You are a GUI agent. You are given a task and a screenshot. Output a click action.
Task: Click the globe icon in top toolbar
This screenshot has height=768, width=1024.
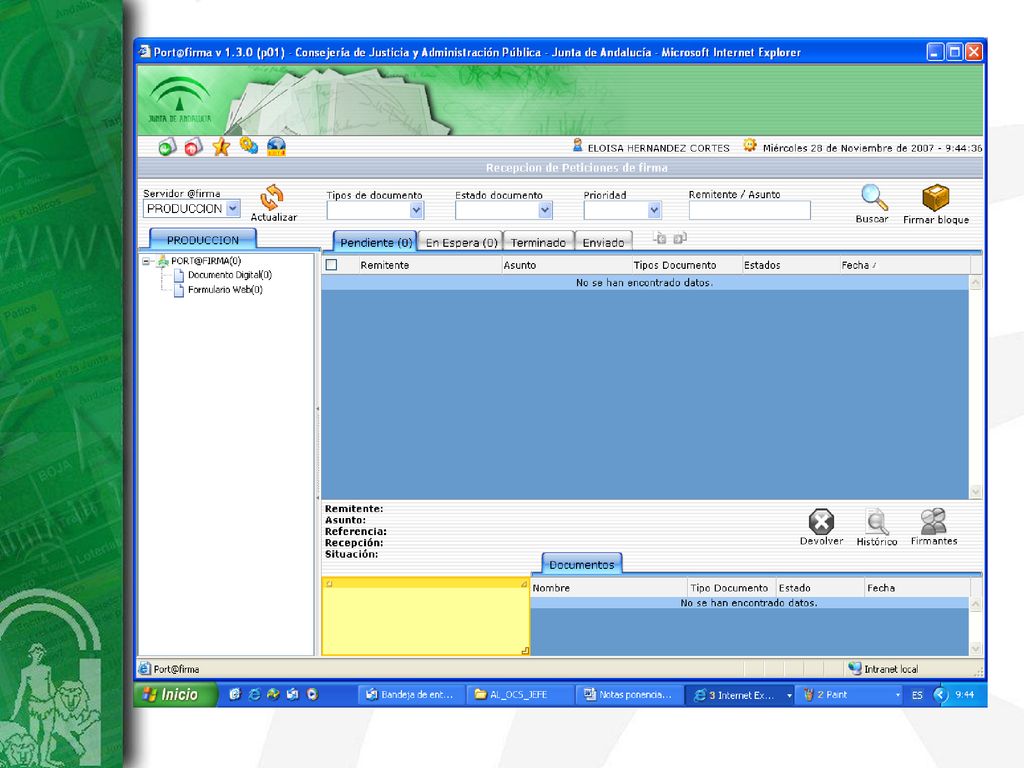[x=276, y=146]
